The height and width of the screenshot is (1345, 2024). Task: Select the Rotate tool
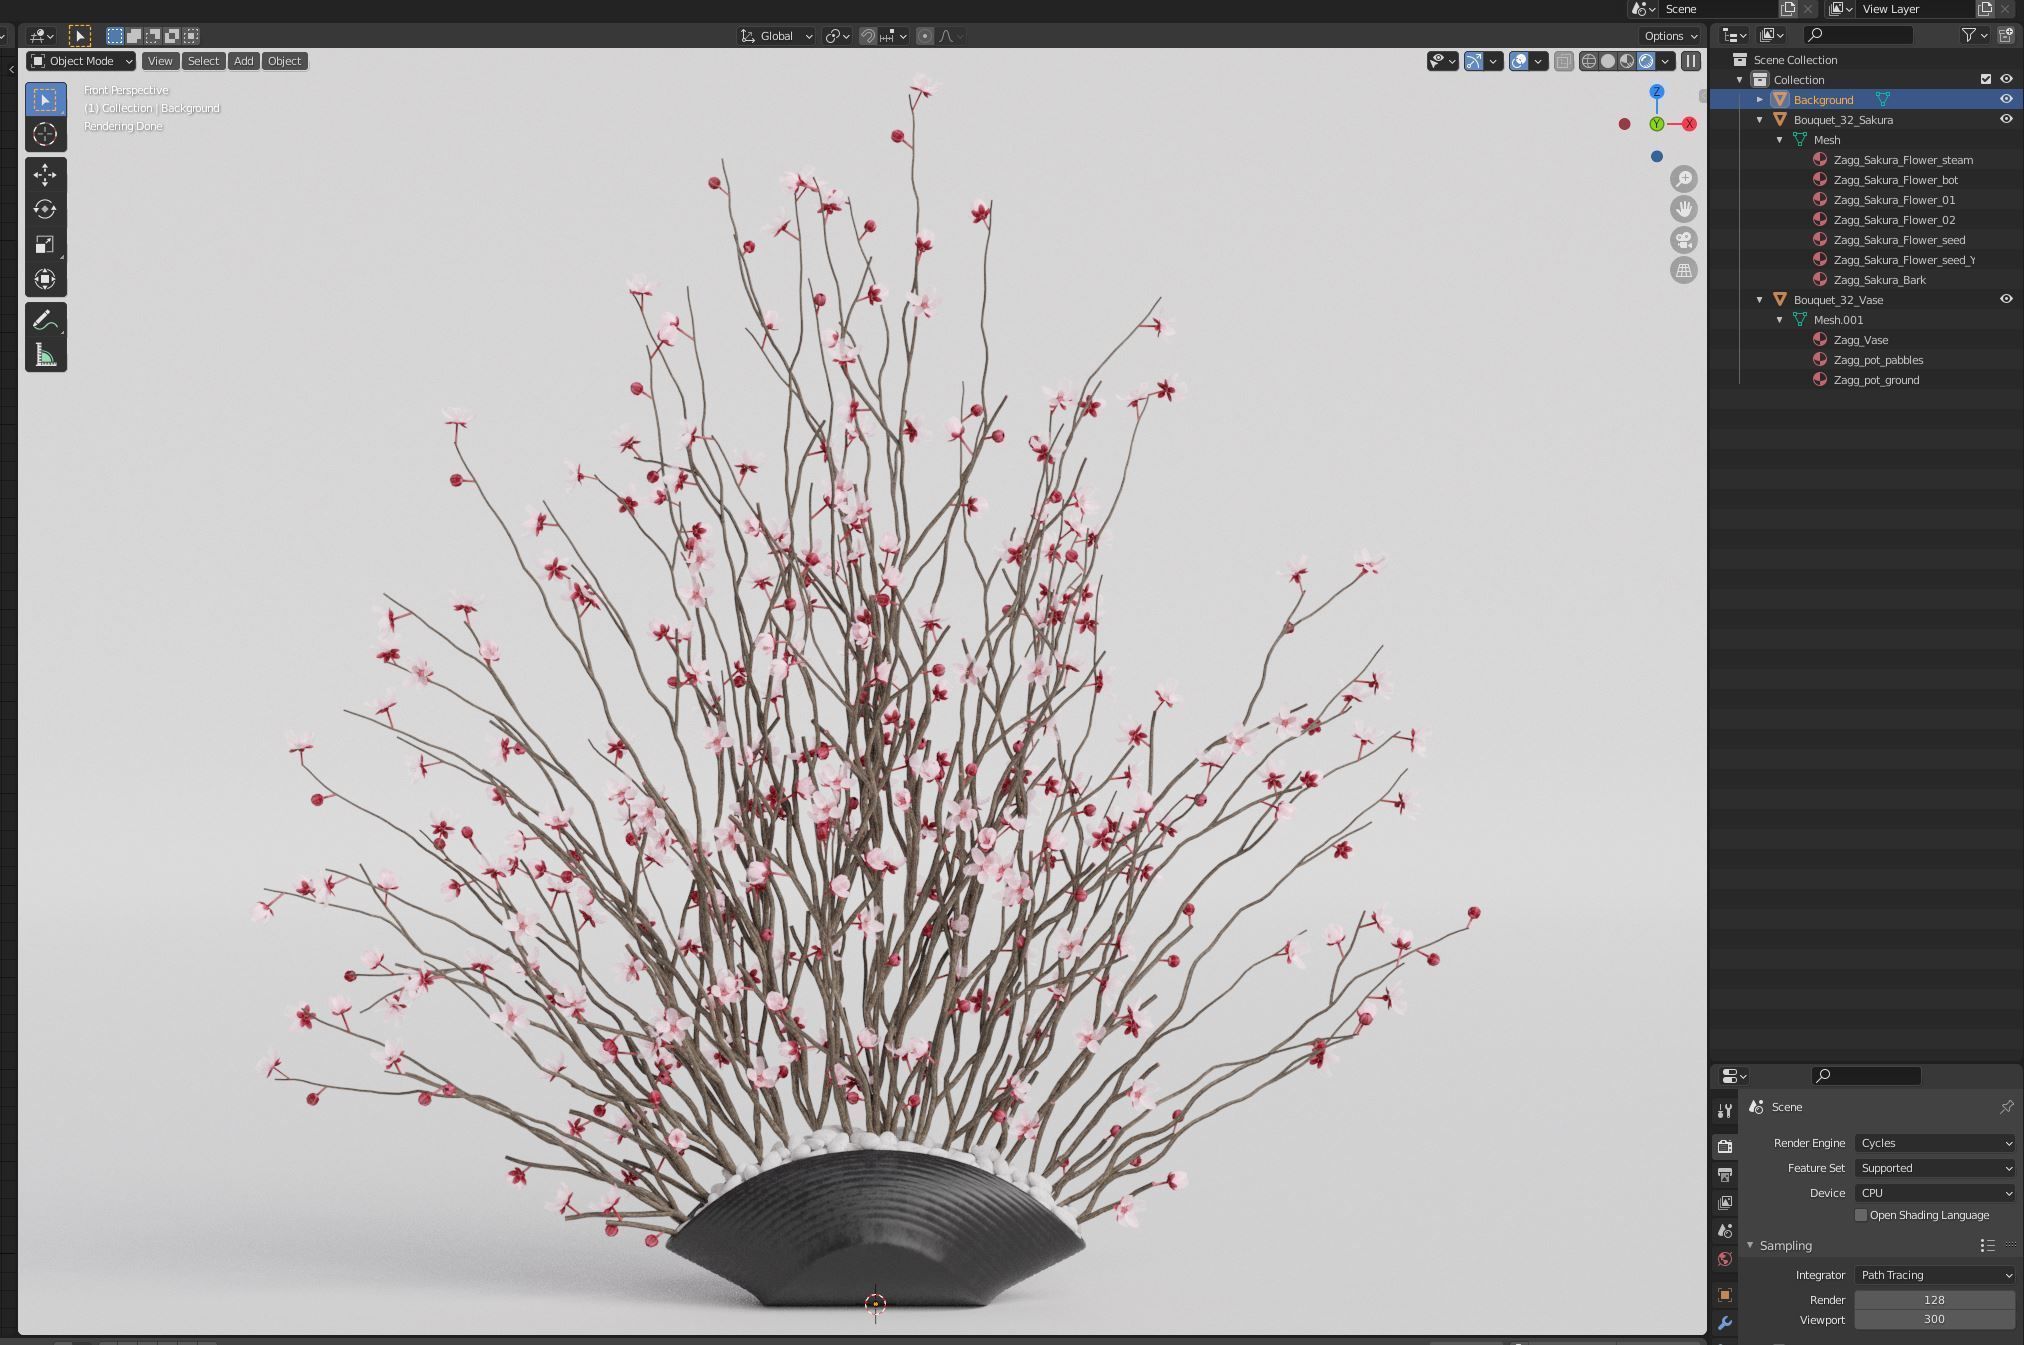pyautogui.click(x=45, y=210)
